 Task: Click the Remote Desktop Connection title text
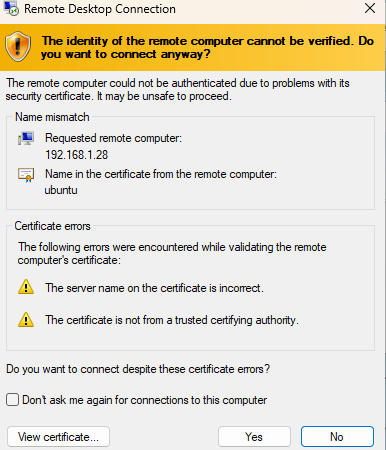click(100, 9)
